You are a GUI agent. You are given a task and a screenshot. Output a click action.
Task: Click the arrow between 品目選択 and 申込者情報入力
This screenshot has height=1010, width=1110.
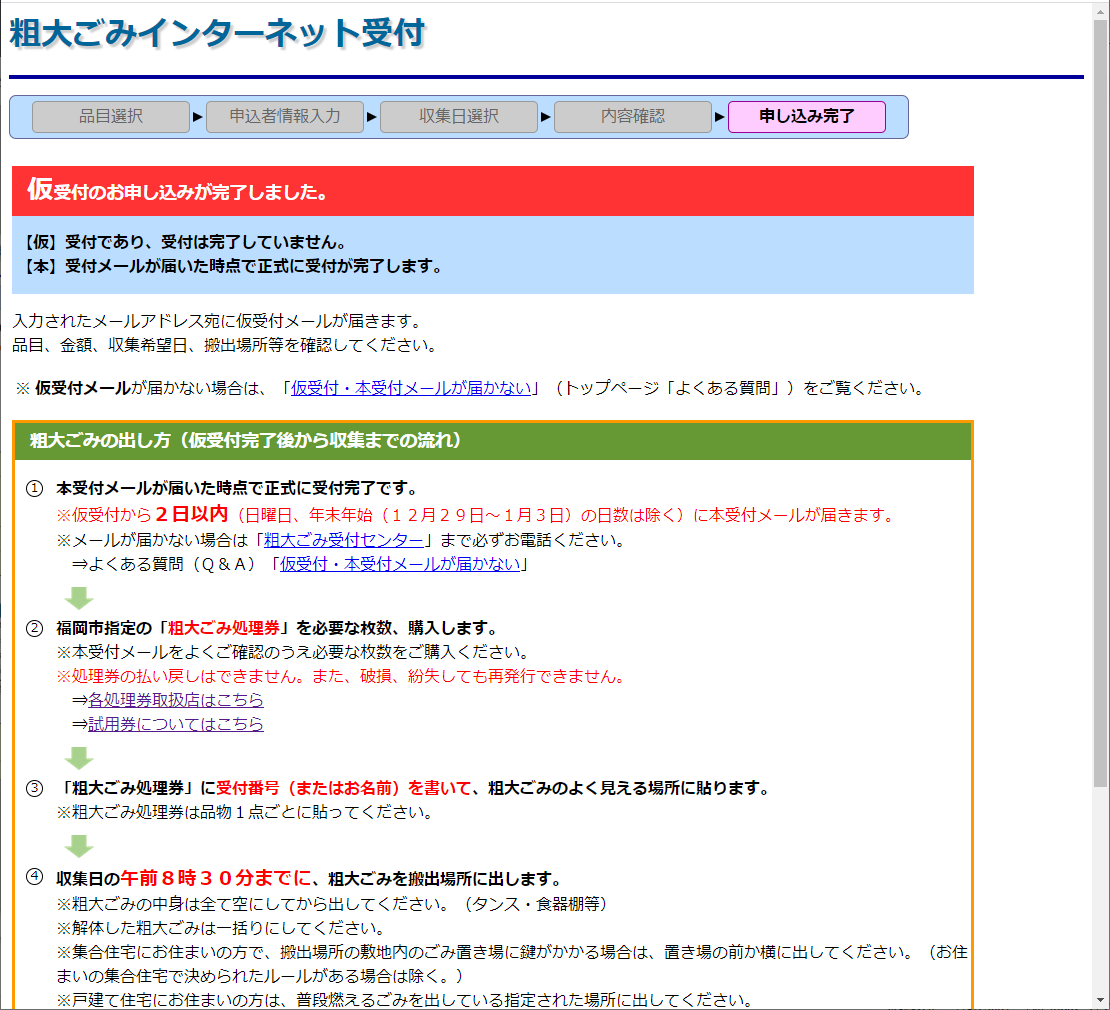click(x=195, y=116)
